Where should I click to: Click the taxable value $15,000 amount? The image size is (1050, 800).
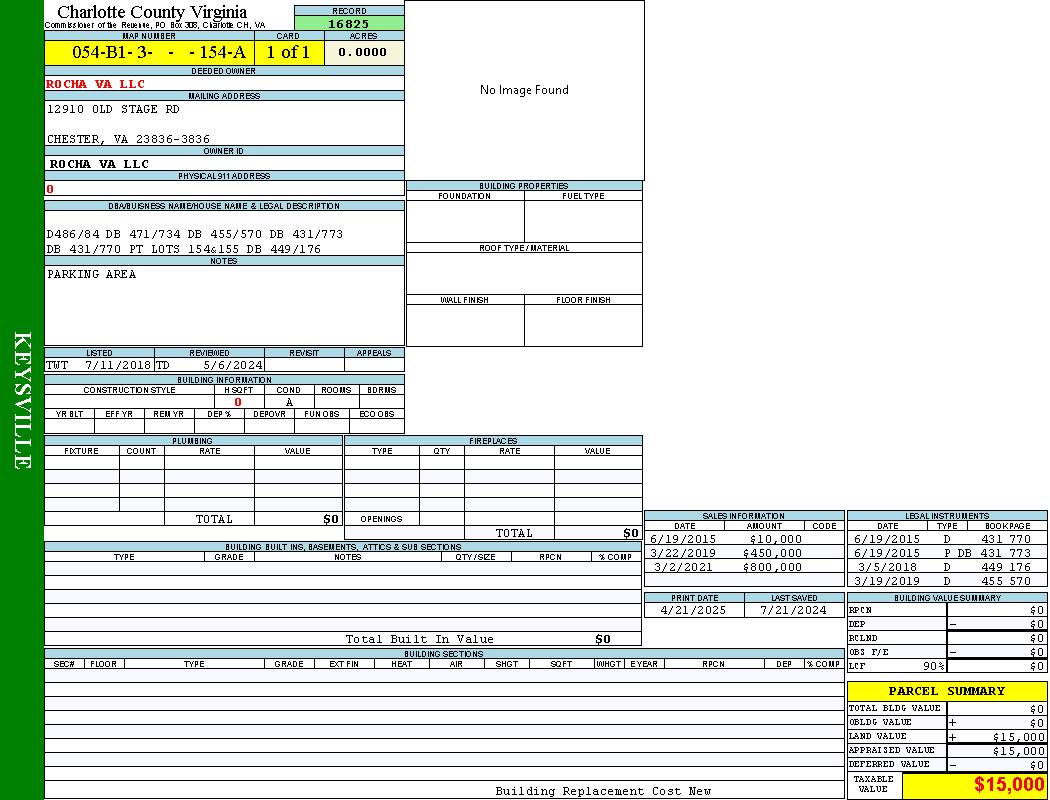pyautogui.click(x=1008, y=785)
